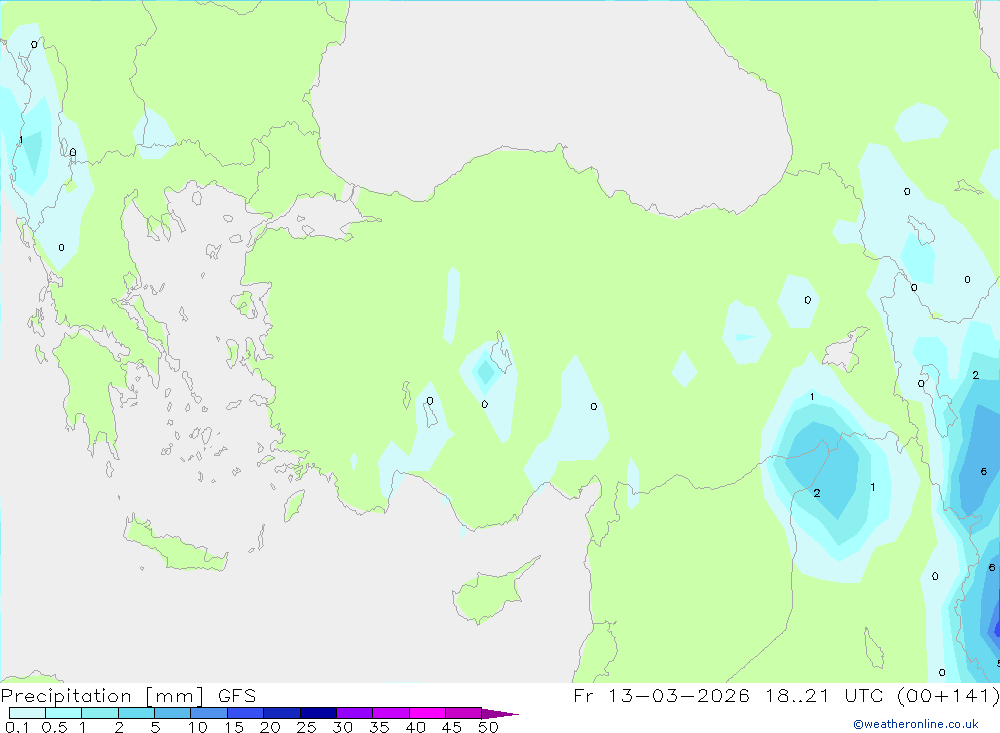
Task: Select the '10' legend scale label
Action: (x=198, y=727)
